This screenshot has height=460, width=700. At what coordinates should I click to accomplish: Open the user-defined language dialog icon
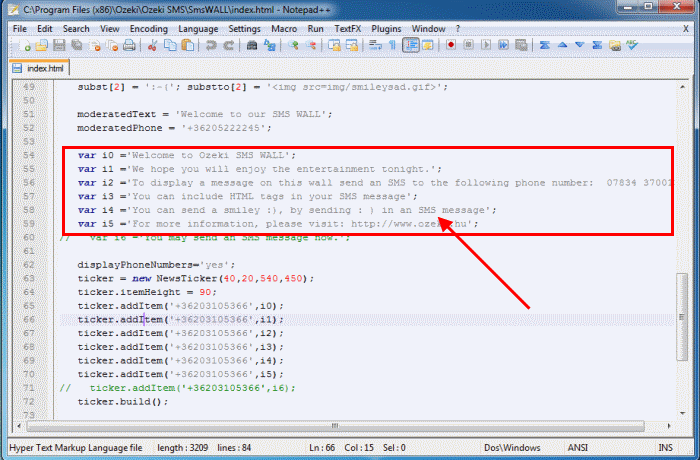(x=428, y=46)
